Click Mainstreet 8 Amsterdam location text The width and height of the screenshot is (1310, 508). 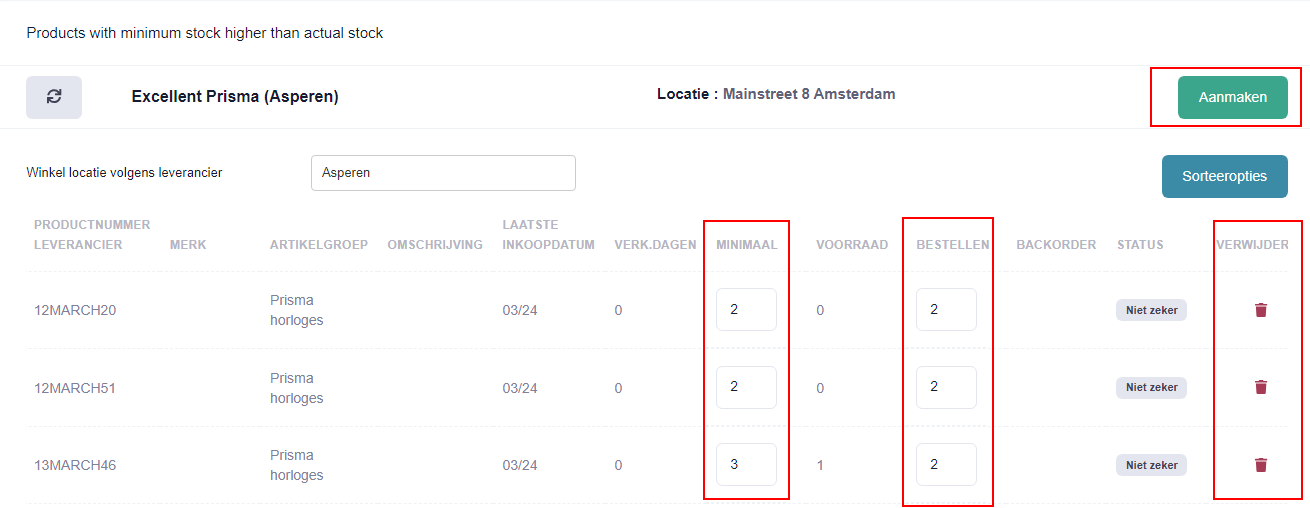point(809,94)
